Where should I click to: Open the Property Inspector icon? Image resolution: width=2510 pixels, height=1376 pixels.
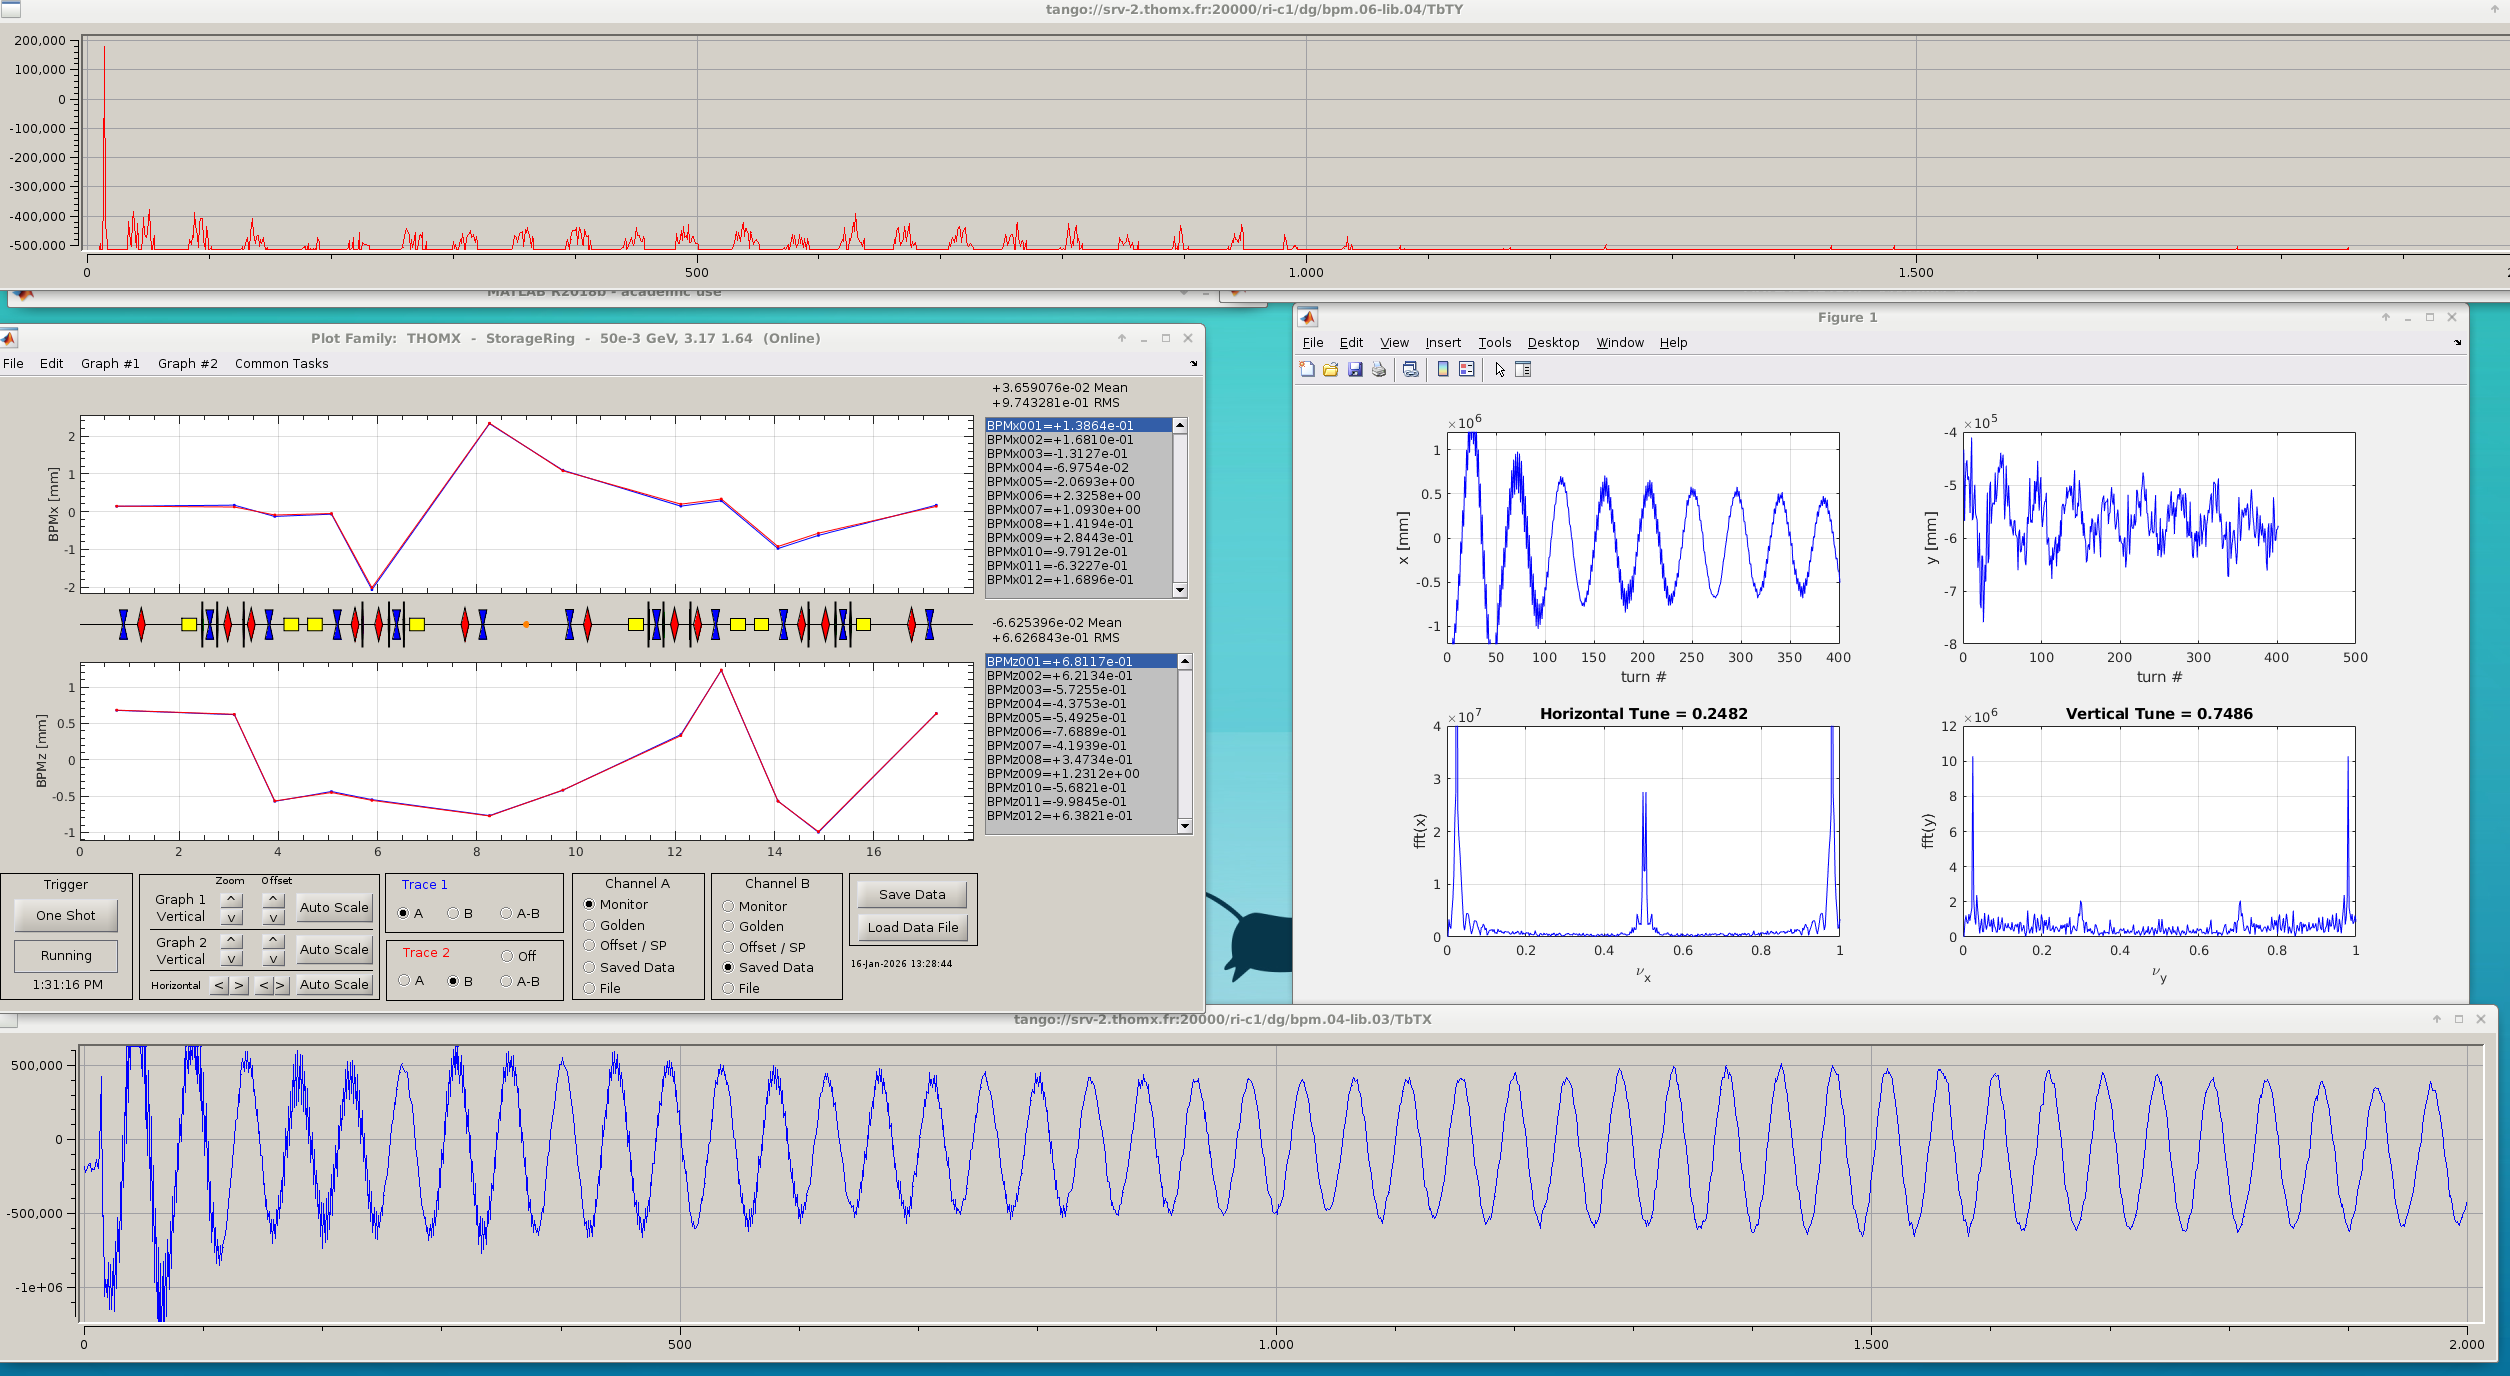point(1523,370)
